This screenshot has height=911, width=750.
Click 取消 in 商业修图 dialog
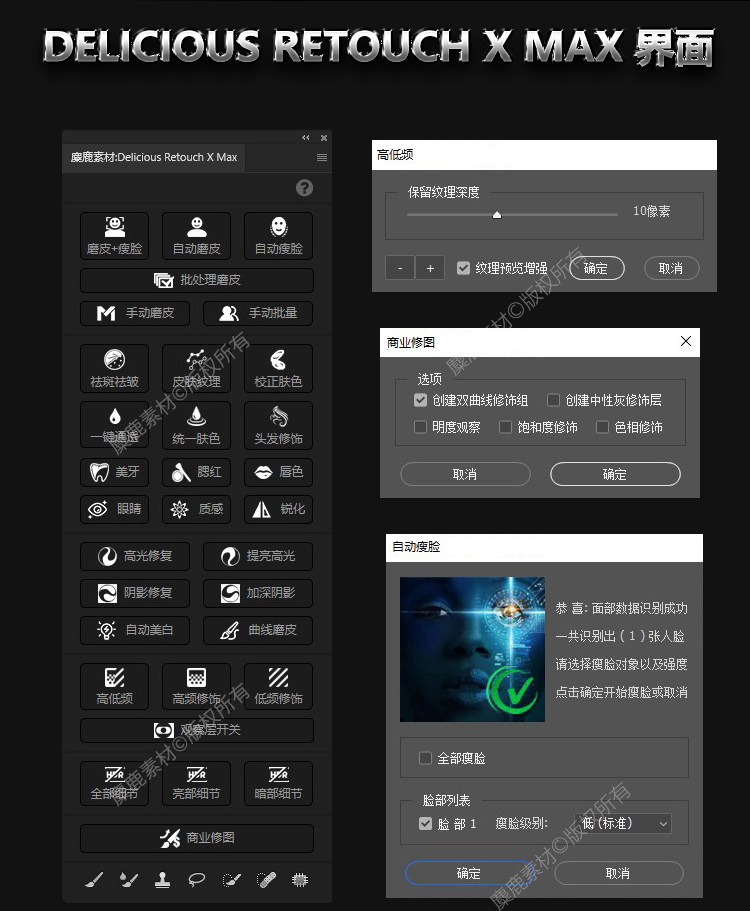point(465,474)
